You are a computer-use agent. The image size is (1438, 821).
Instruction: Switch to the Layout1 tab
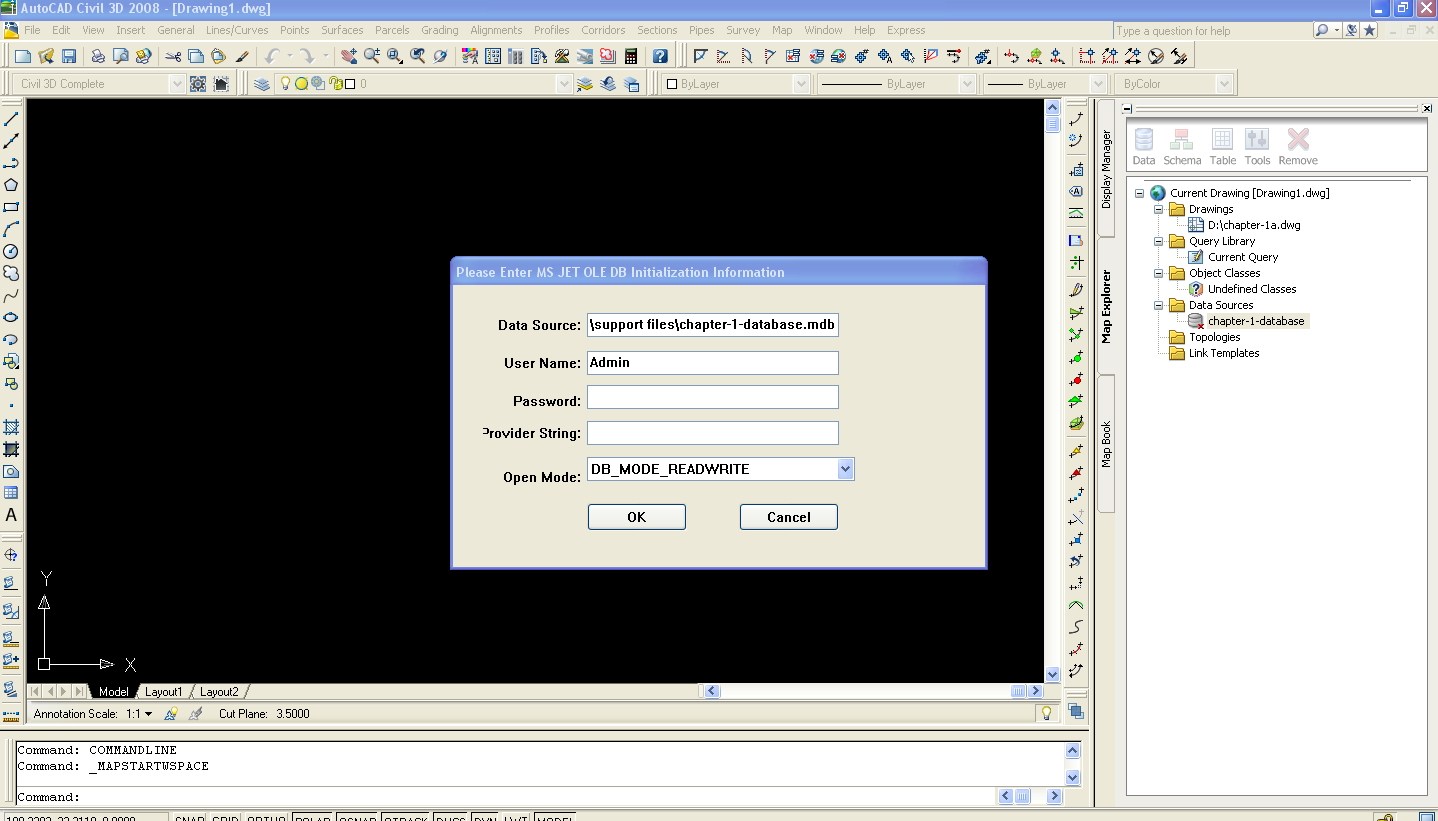tap(163, 690)
